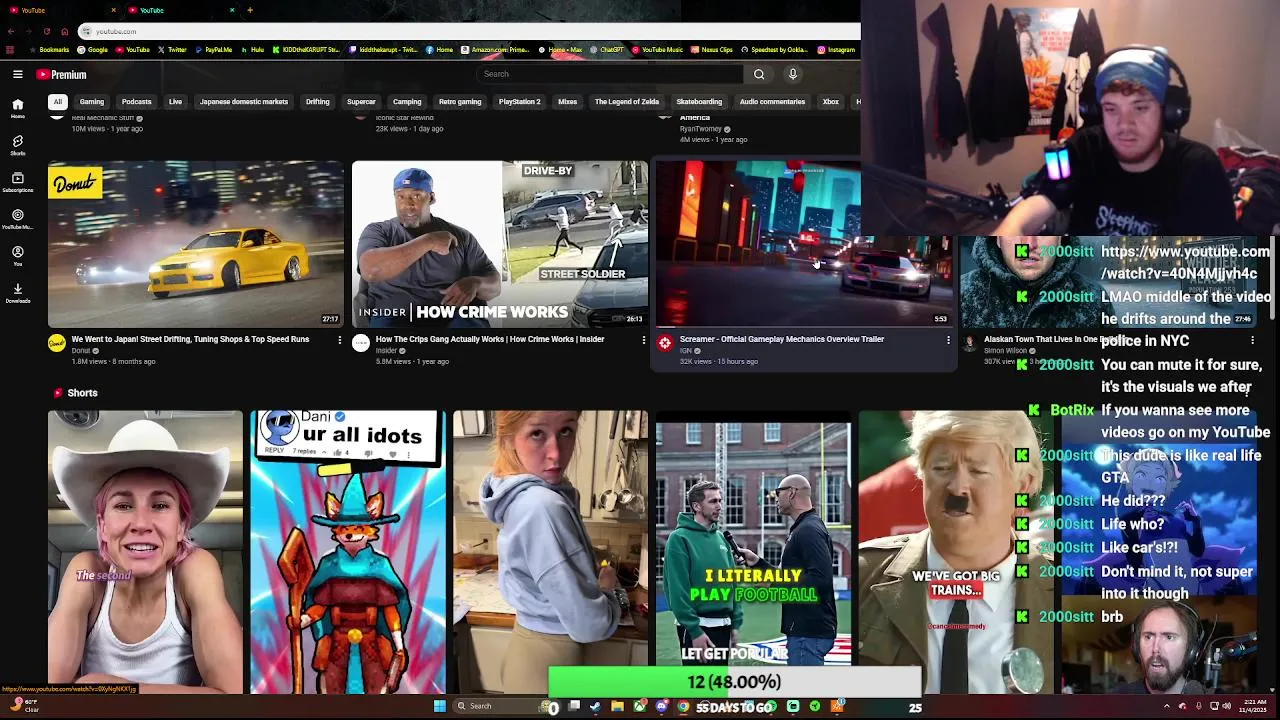Open the YouTube hamburger guide menu
Image resolution: width=1280 pixels, height=720 pixels.
(18, 74)
